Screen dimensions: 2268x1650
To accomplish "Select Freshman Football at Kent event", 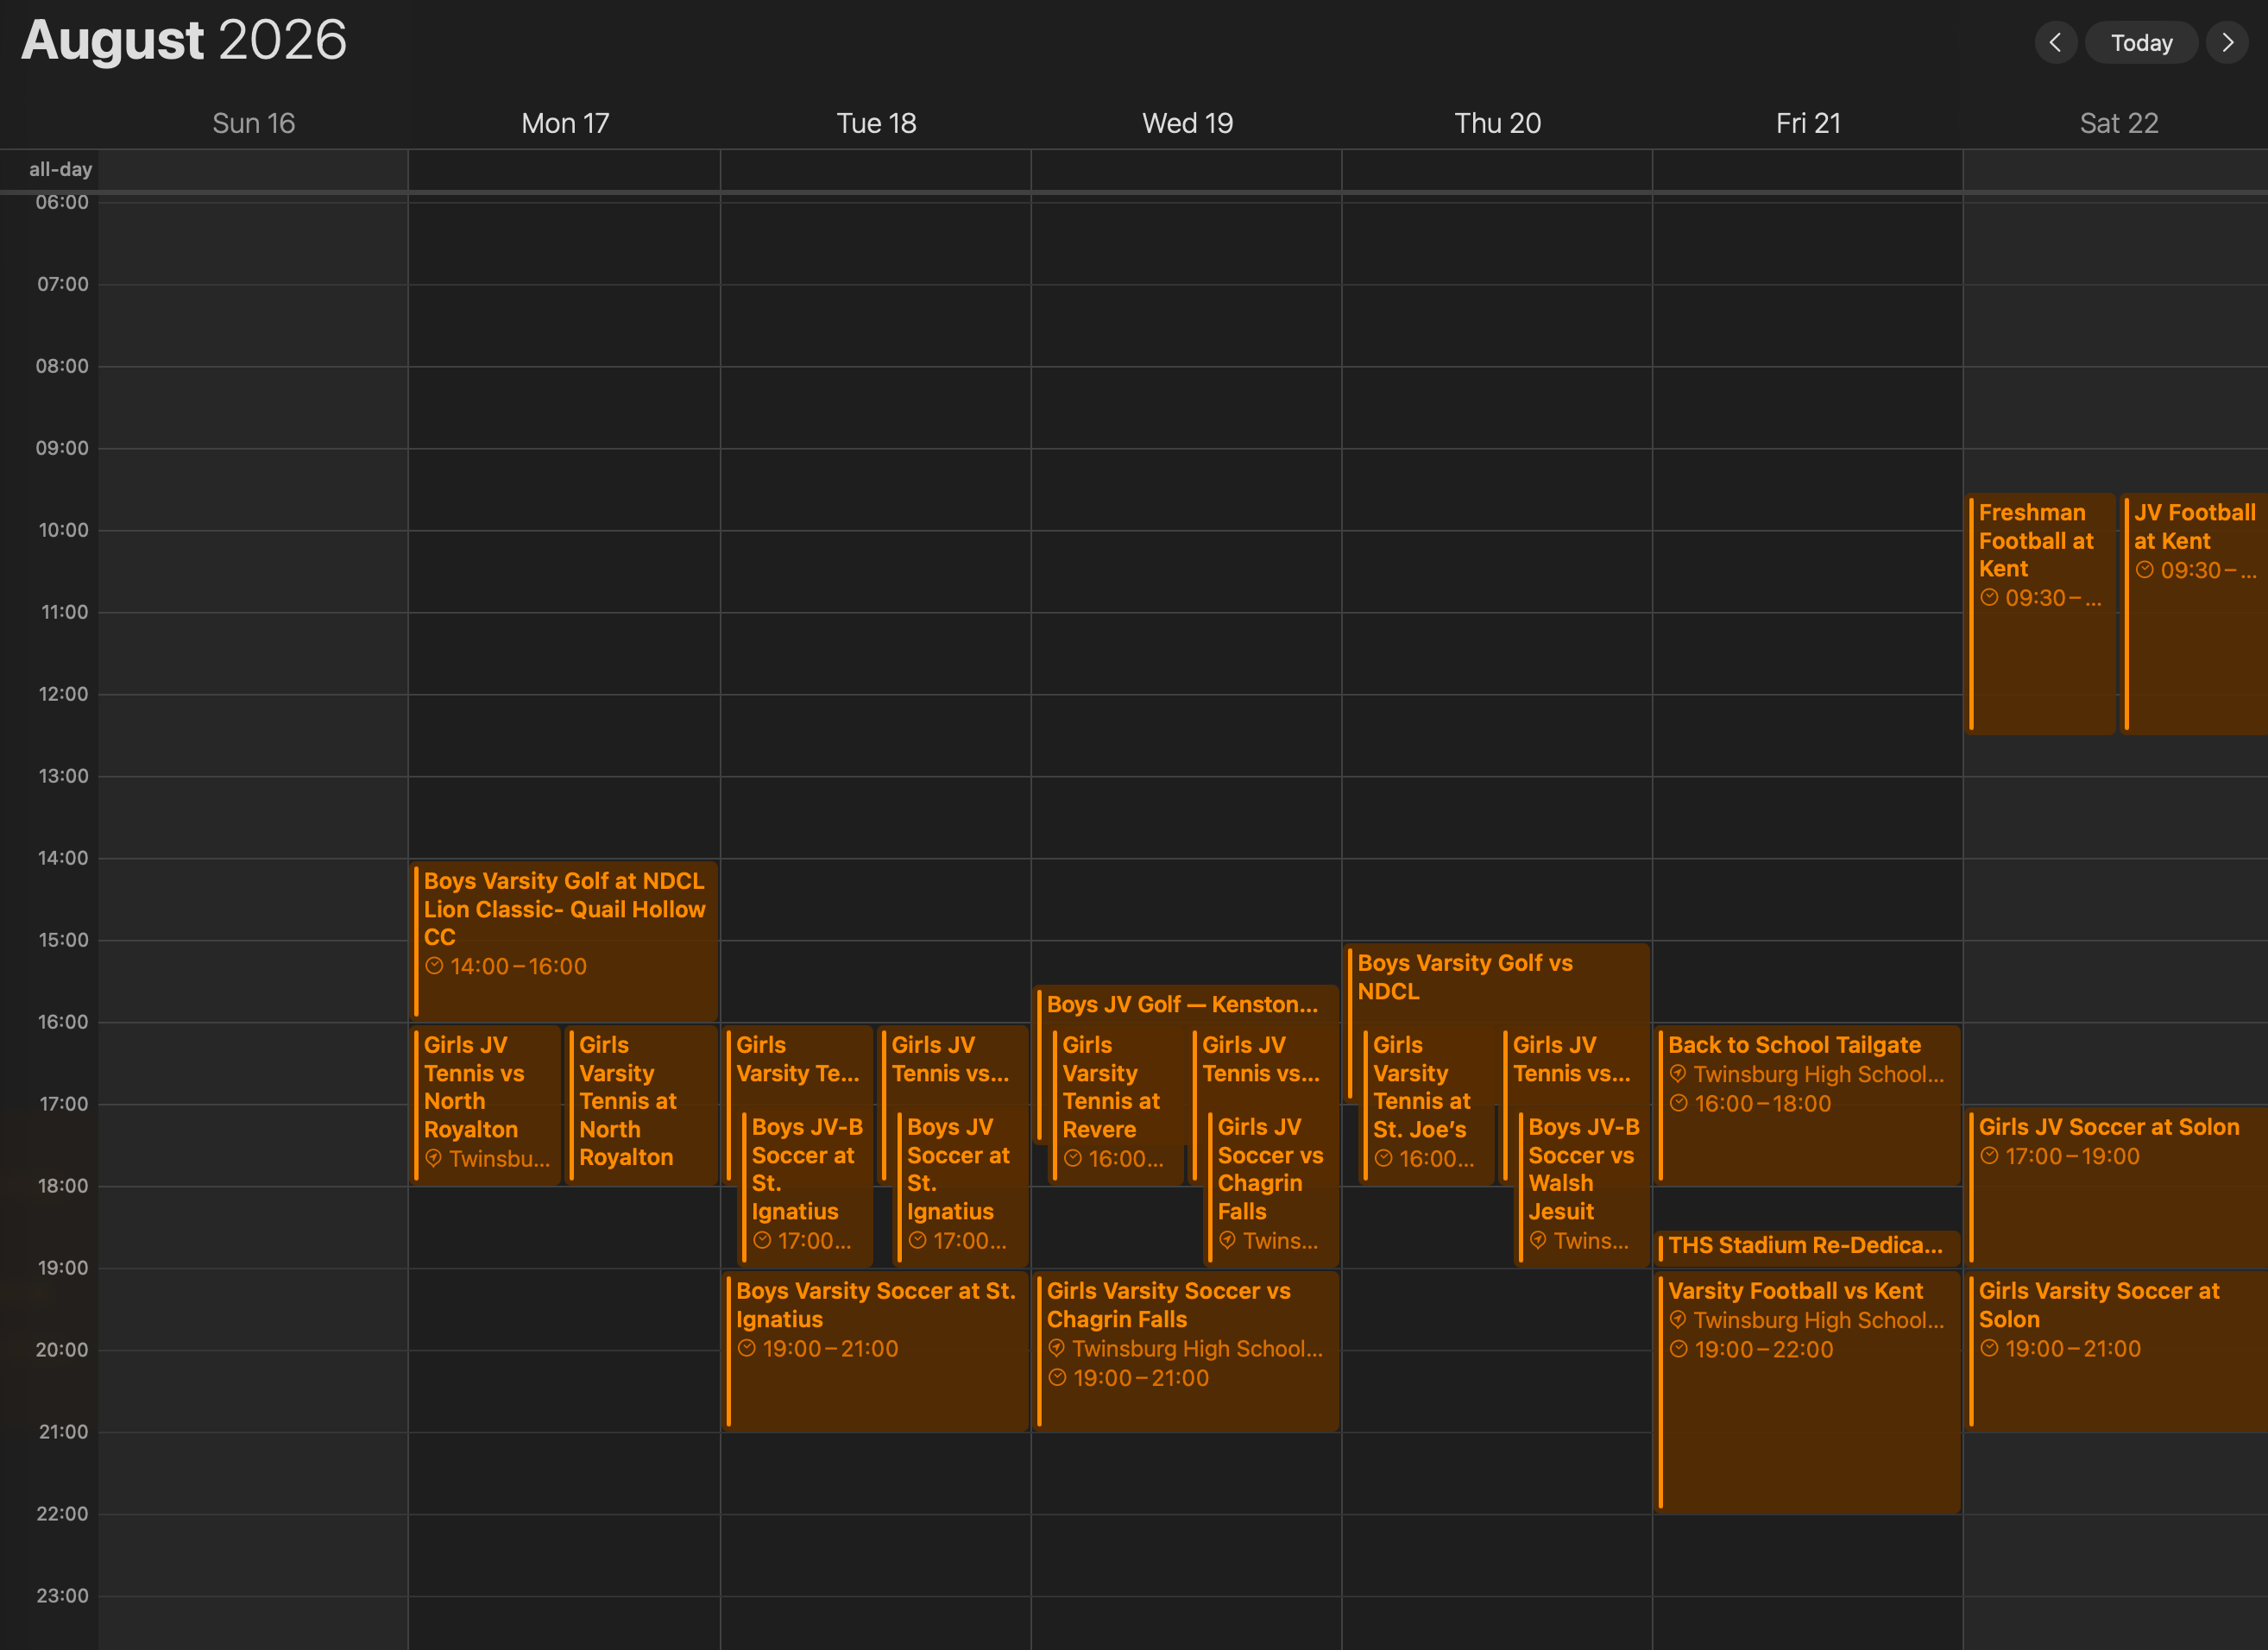I will tap(2041, 614).
